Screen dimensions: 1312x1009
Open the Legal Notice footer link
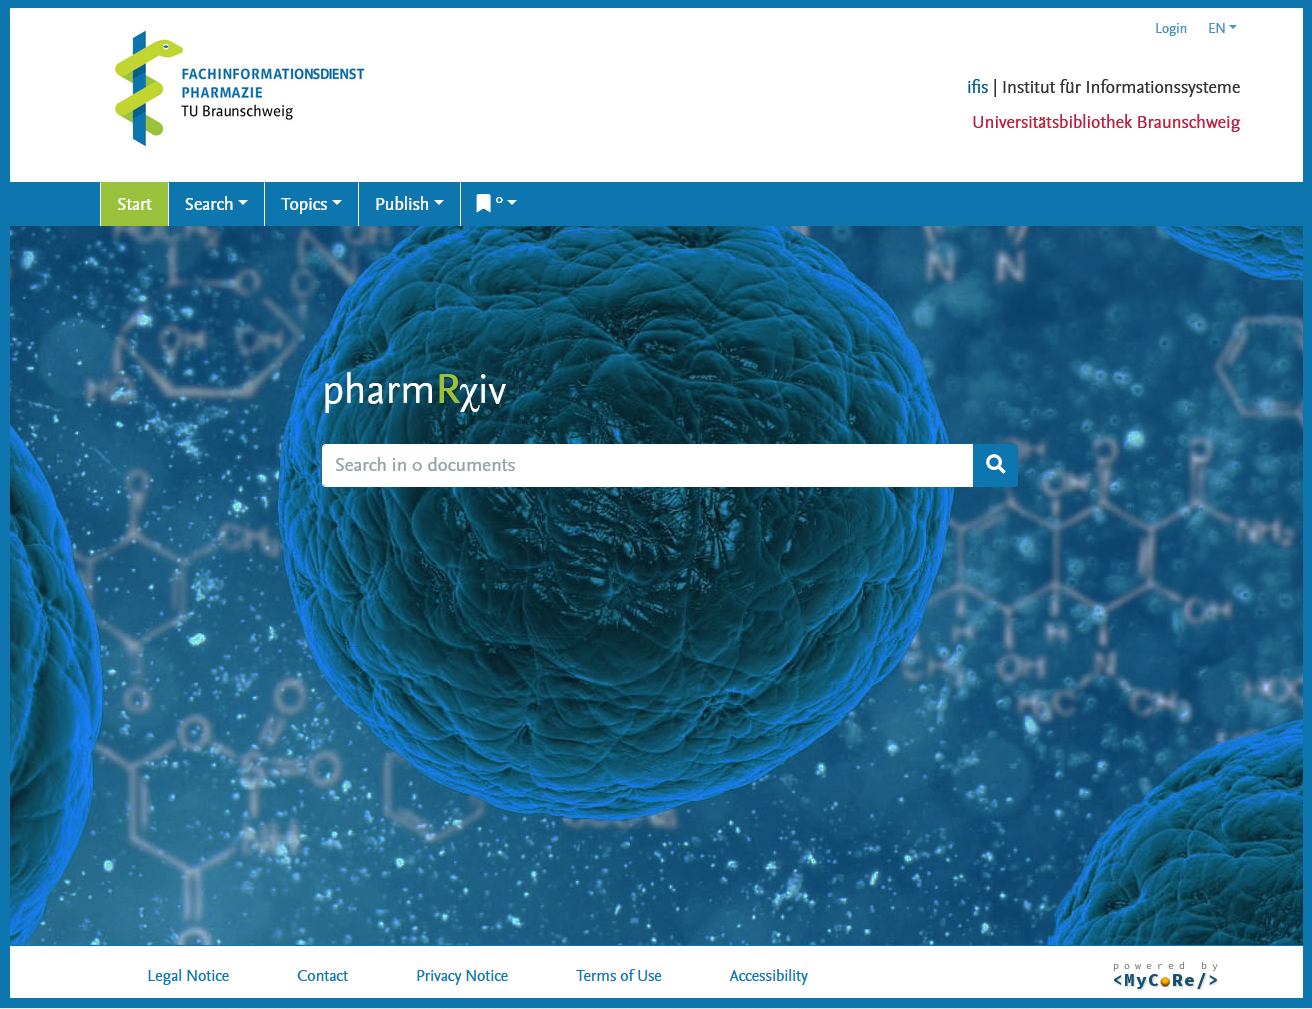point(188,976)
